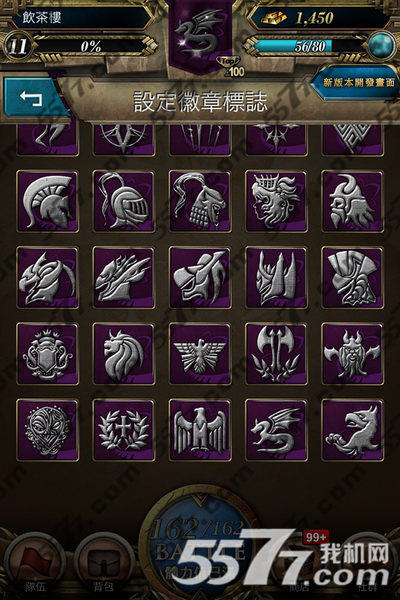Choose the bearded wizard head emblem

(352, 202)
